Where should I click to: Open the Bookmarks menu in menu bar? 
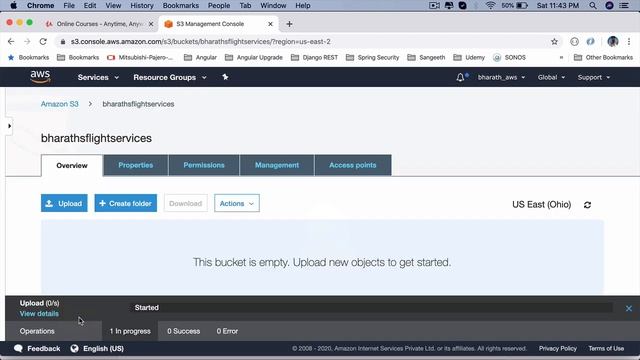[180, 6]
